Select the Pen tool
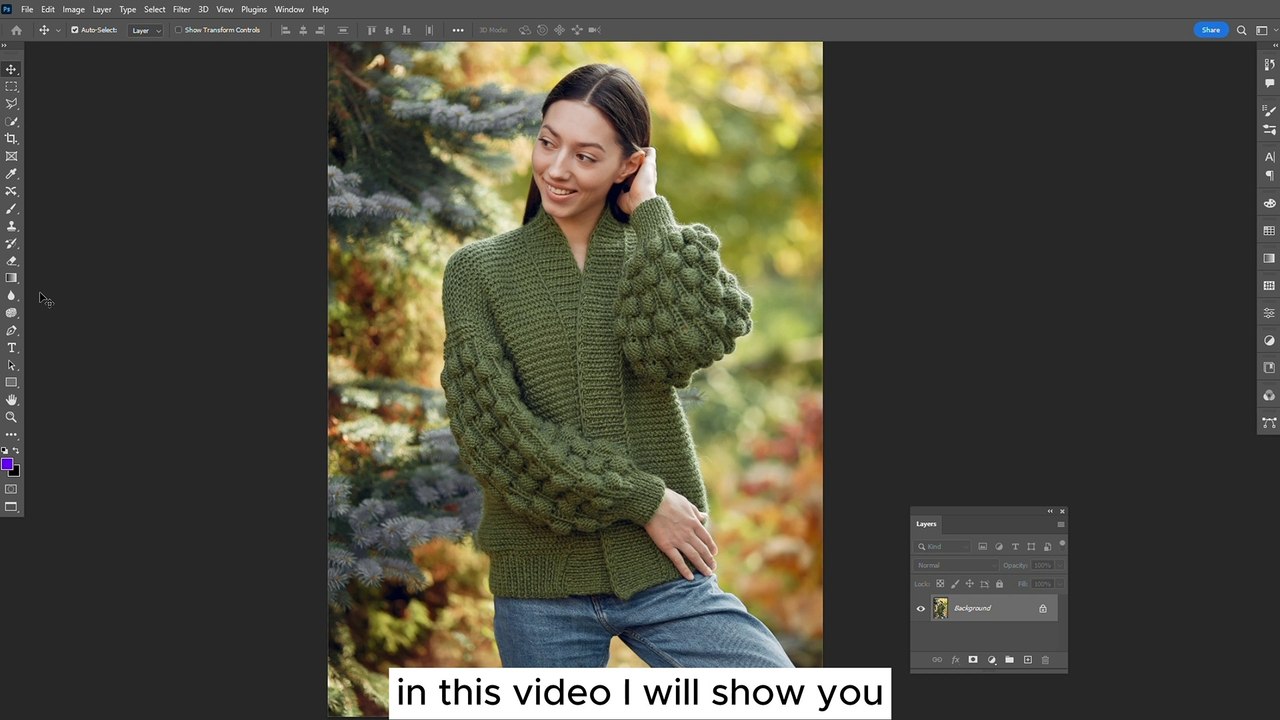Image resolution: width=1280 pixels, height=720 pixels. [x=11, y=330]
